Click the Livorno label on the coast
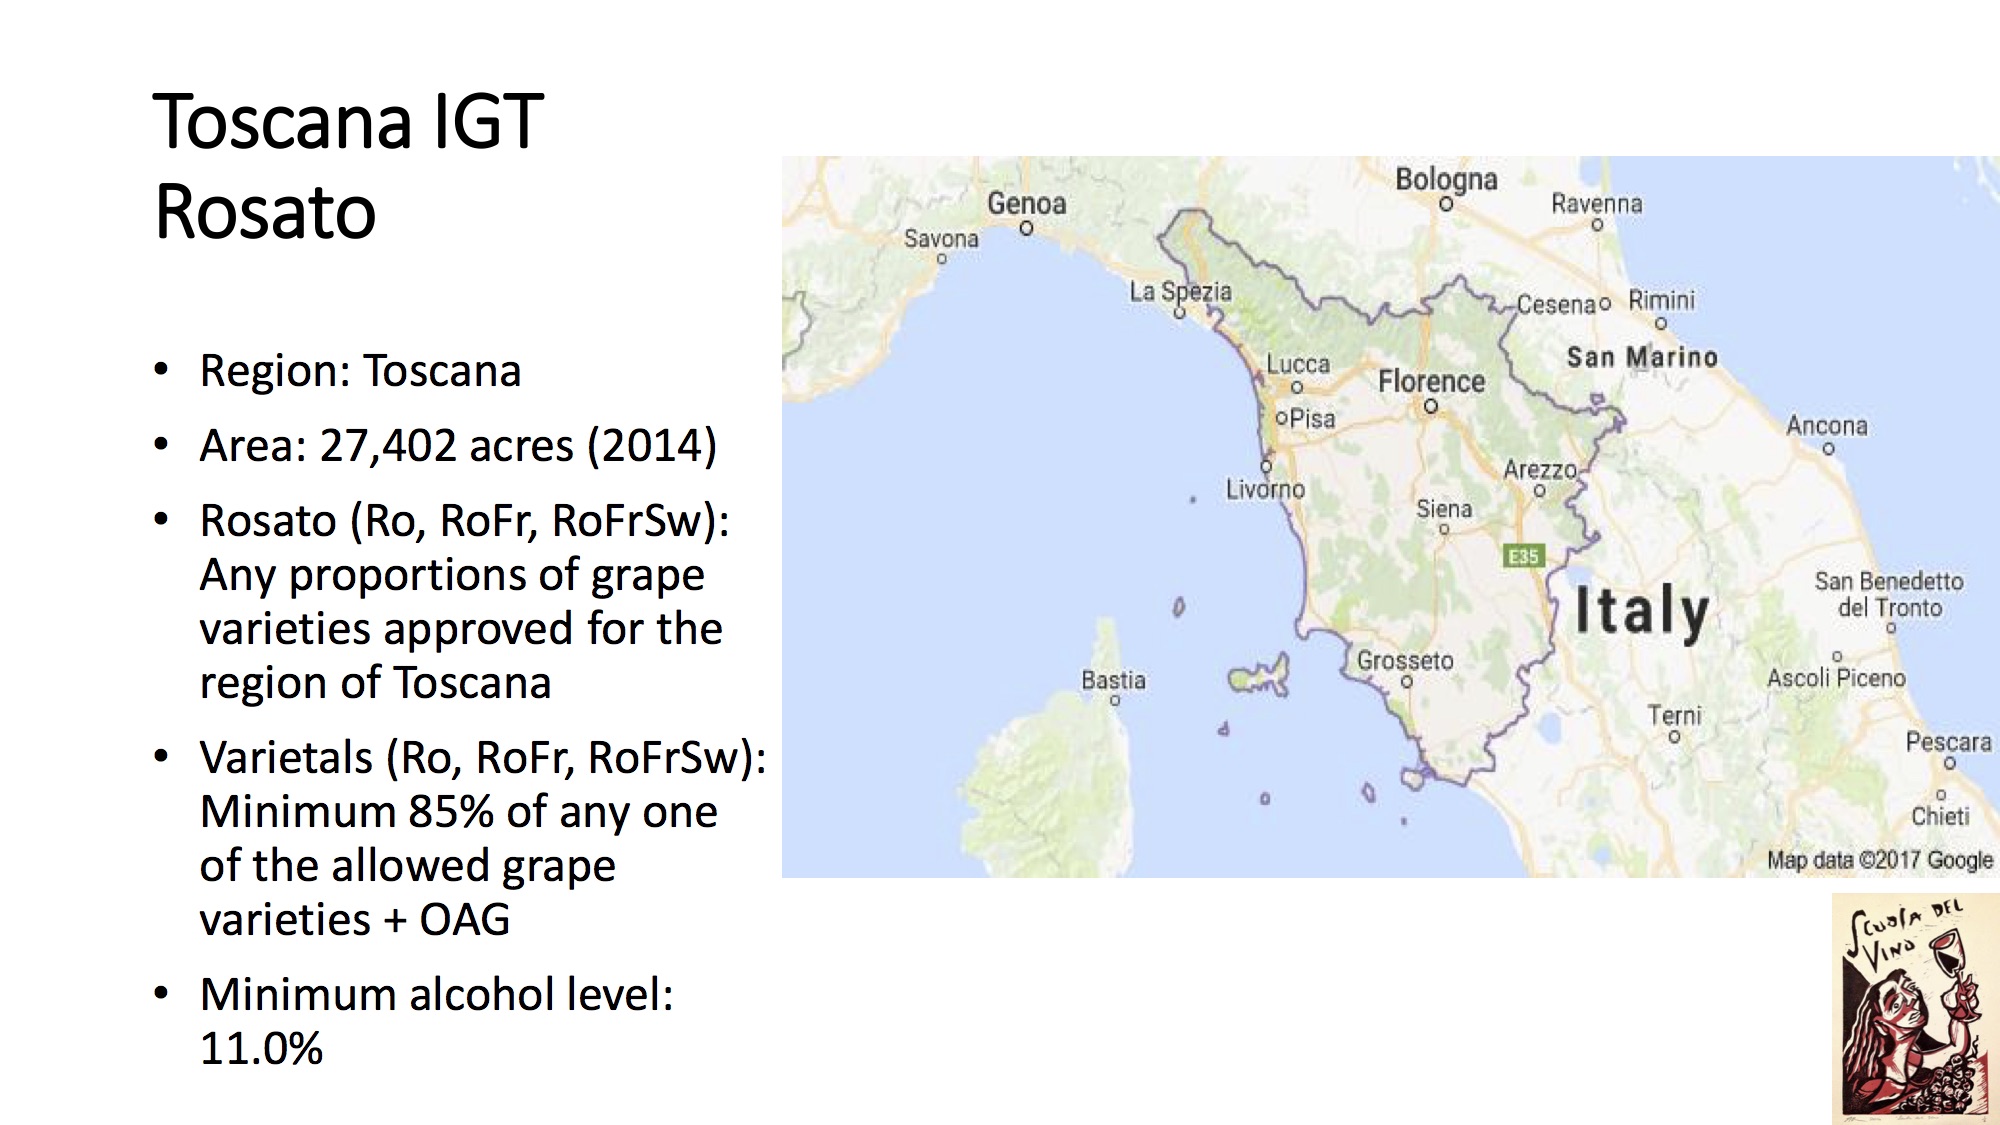The height and width of the screenshot is (1125, 2000). click(x=1265, y=489)
